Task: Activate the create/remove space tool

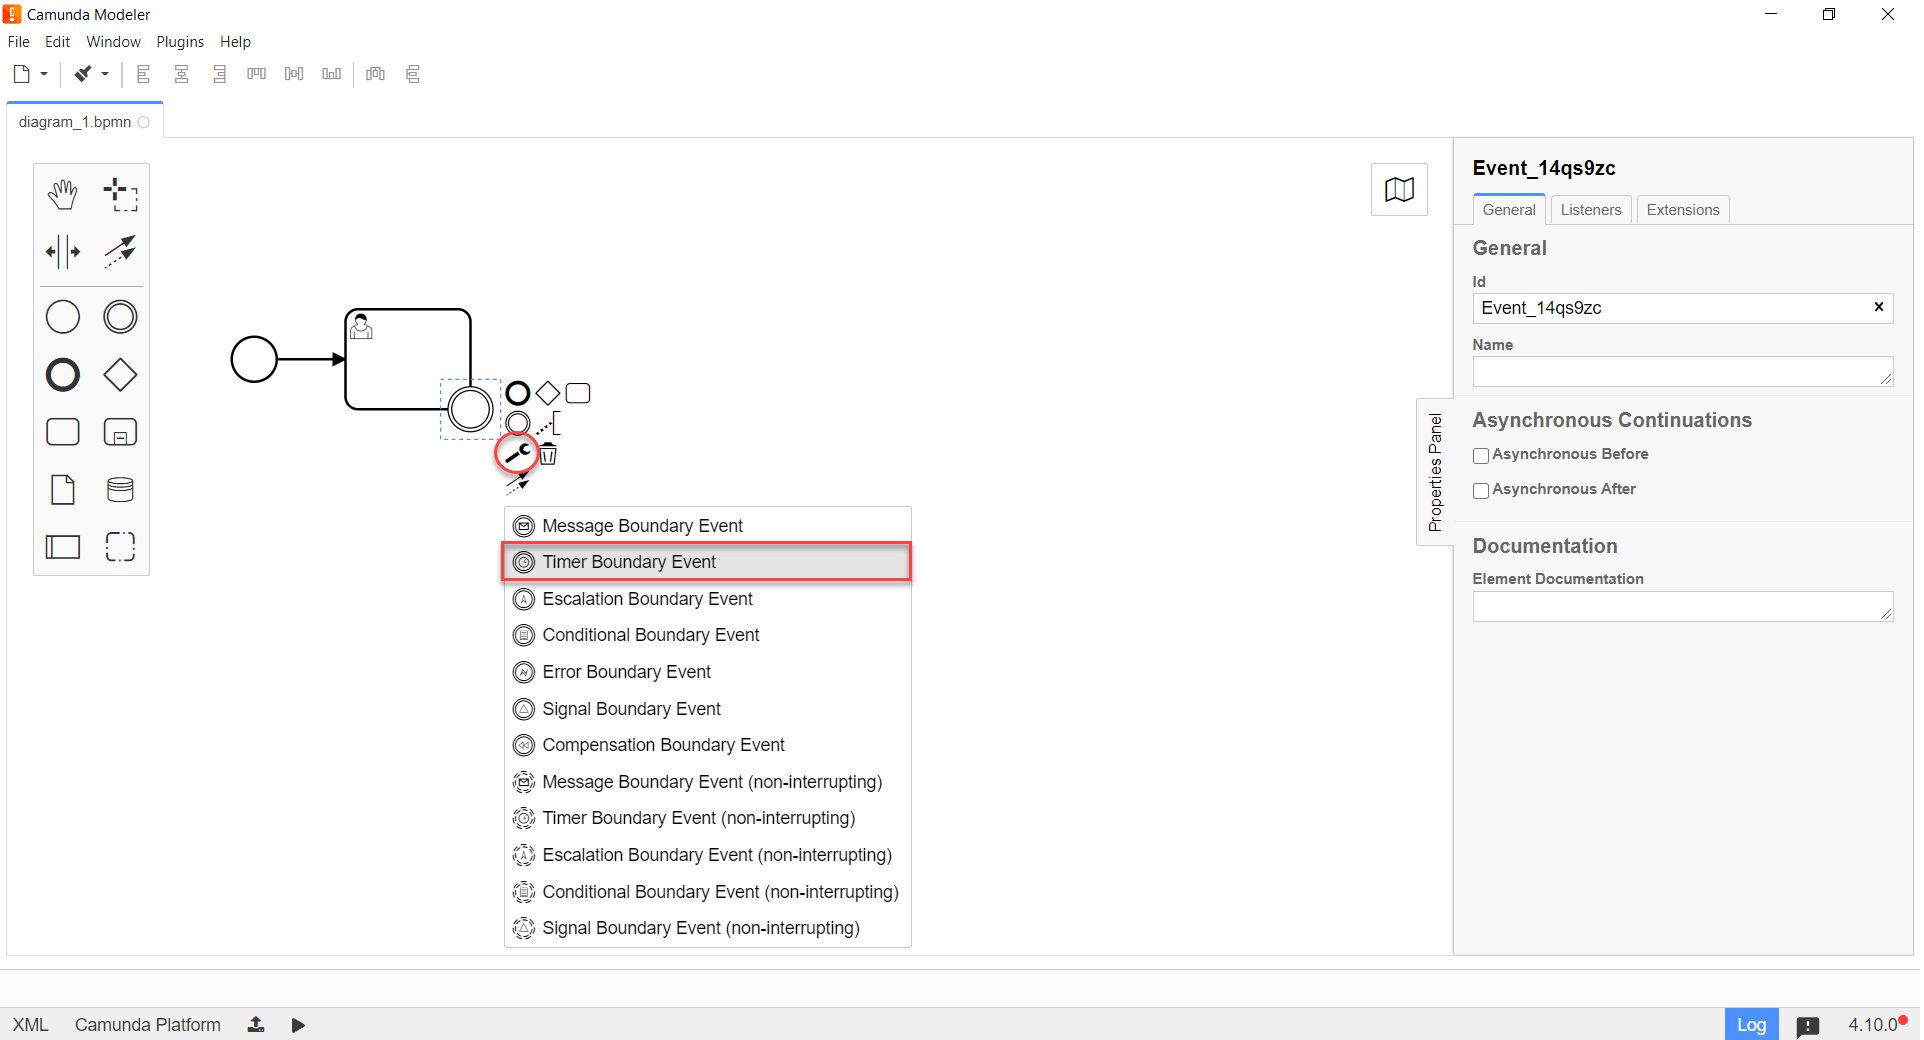Action: (x=63, y=252)
